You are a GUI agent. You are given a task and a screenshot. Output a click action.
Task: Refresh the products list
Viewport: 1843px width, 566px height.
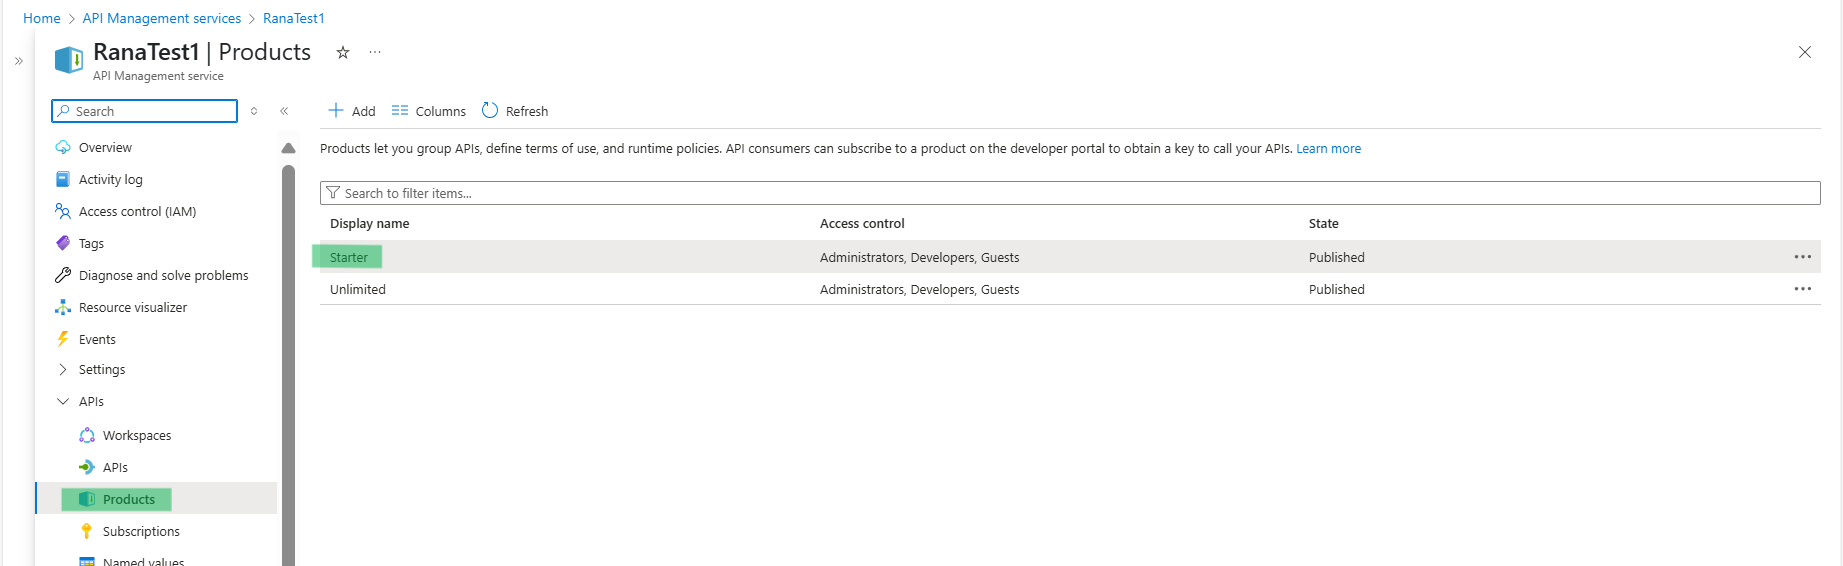click(x=515, y=111)
